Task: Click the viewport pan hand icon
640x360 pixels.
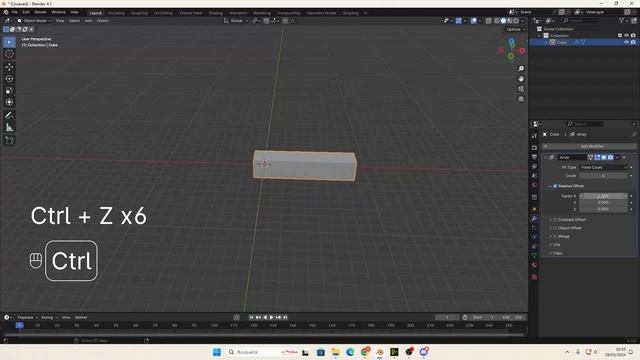Action: [x=521, y=79]
